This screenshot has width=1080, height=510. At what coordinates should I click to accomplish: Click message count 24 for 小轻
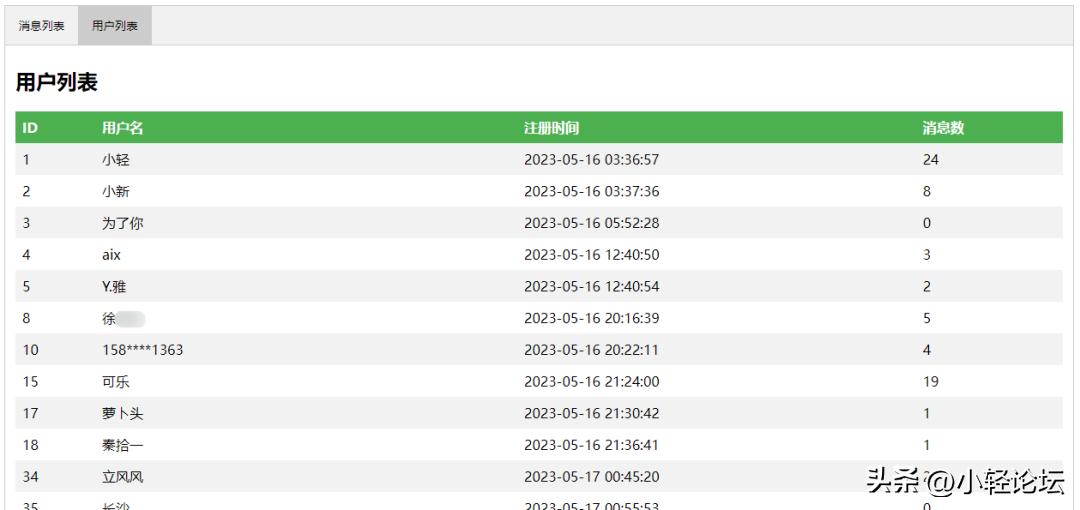[930, 160]
